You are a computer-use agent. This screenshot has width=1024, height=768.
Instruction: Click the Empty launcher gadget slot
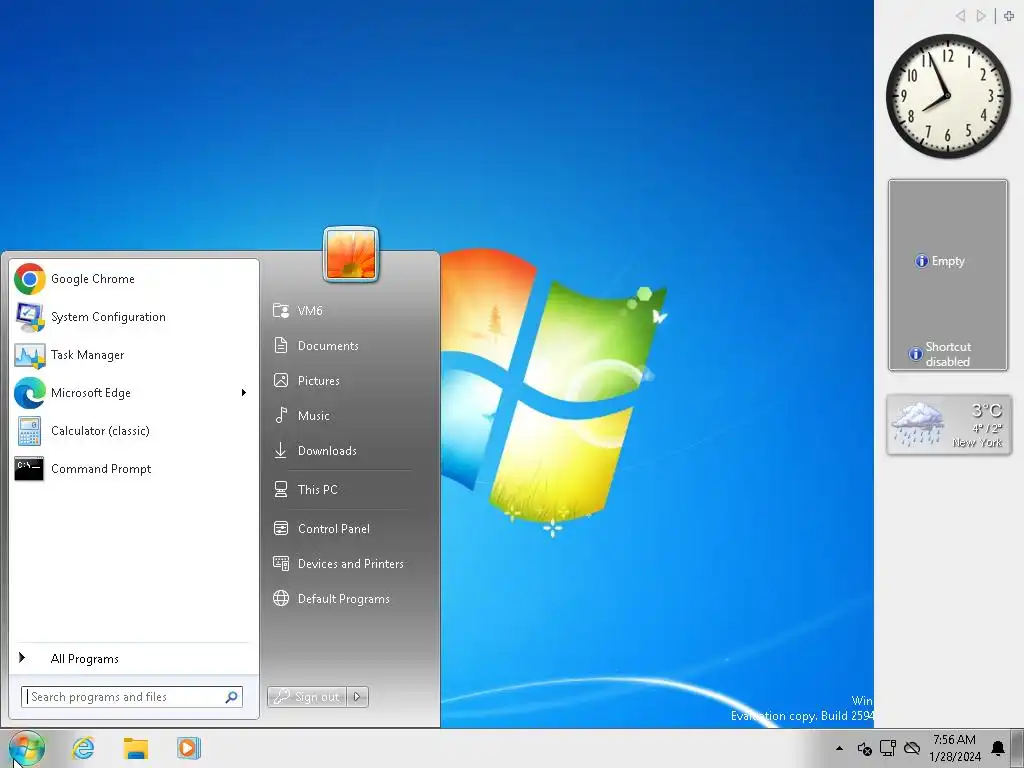[x=940, y=261]
